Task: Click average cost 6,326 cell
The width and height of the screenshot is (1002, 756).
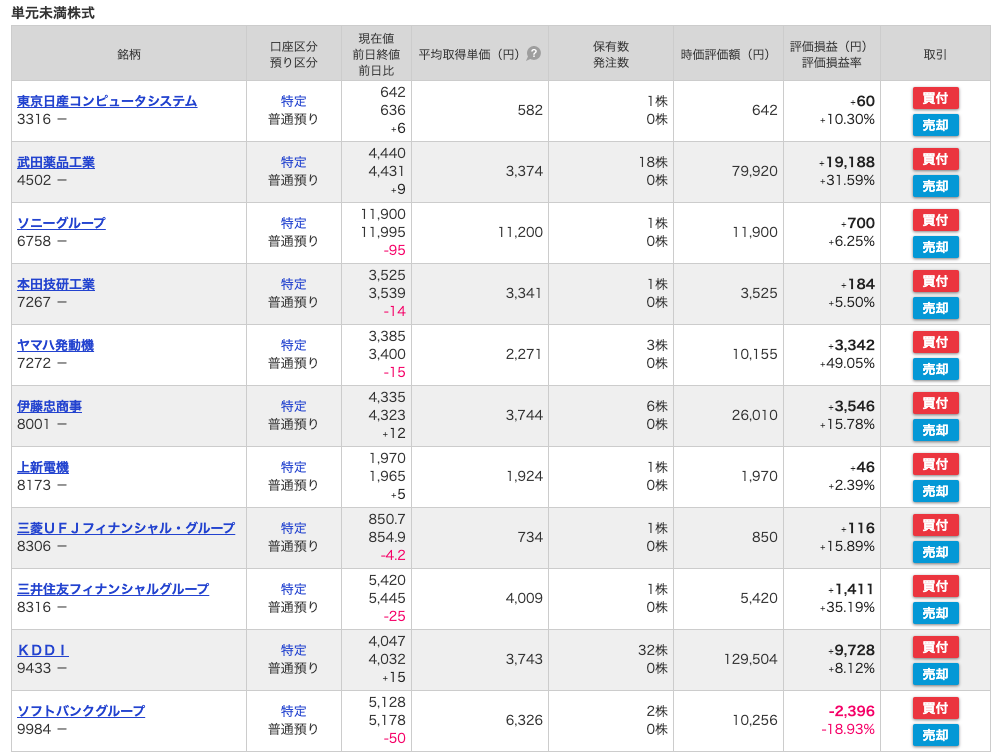Action: (524, 720)
